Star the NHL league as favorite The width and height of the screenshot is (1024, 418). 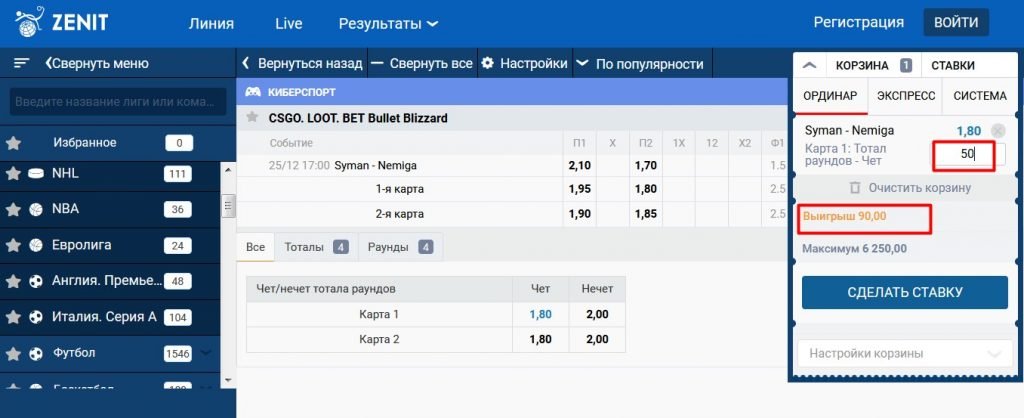(13, 173)
